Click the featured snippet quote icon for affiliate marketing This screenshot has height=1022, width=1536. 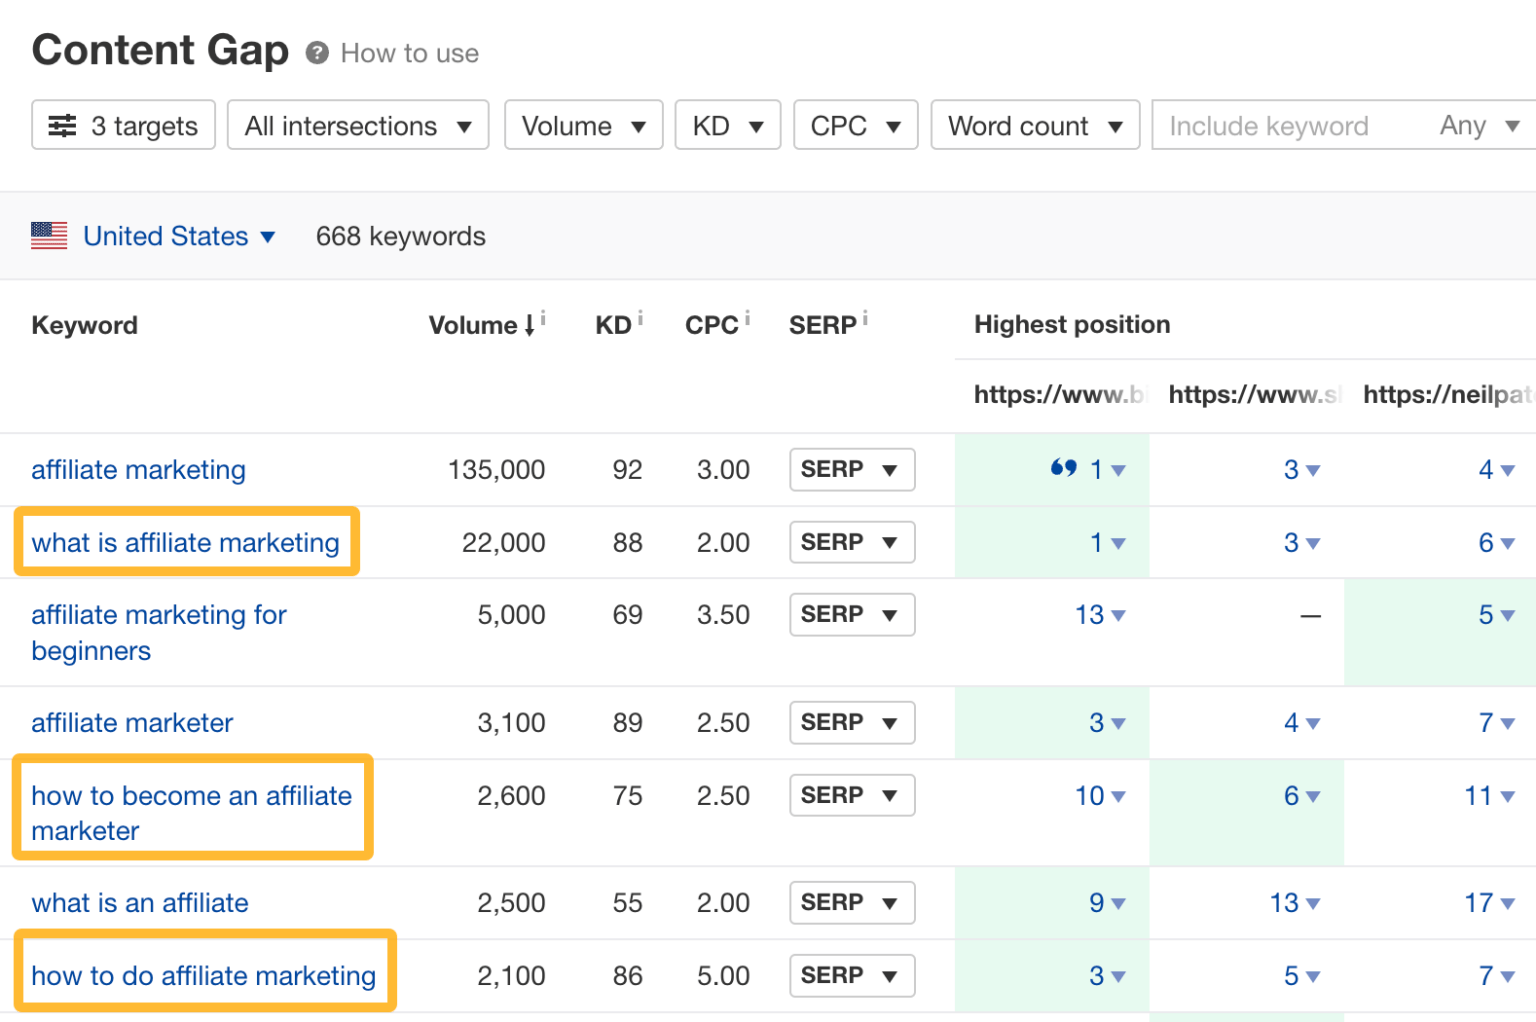[x=1065, y=468]
